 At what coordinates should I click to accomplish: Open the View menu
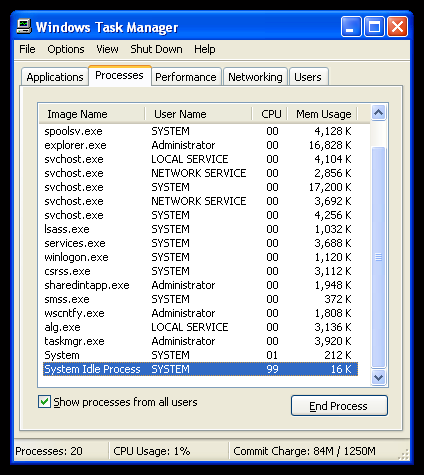click(x=107, y=49)
